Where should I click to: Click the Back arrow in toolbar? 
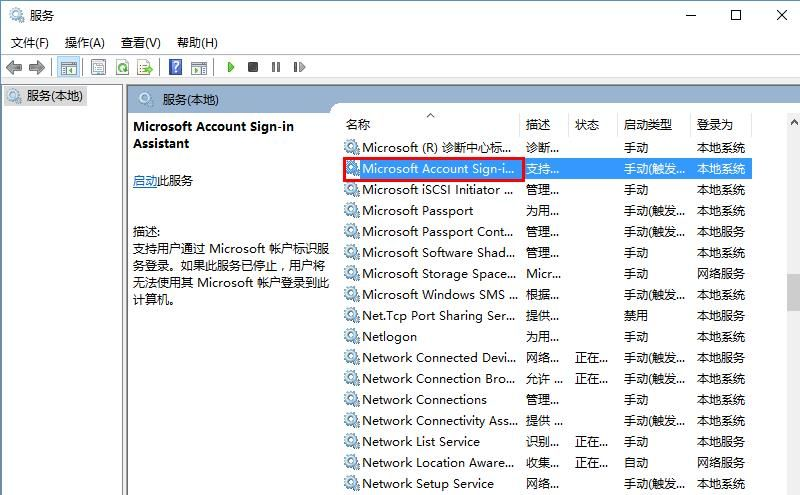pos(13,67)
